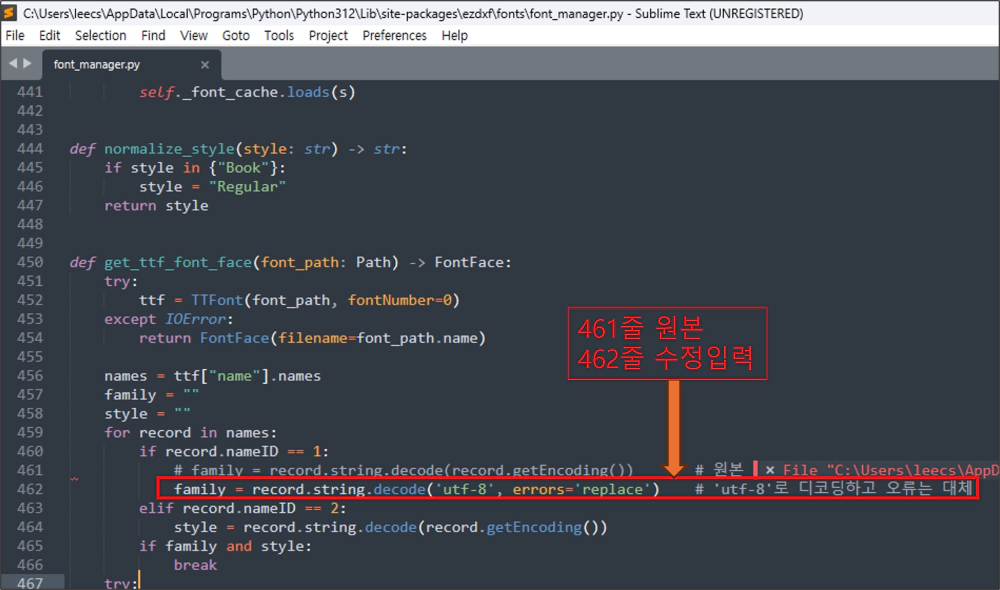Click 'break' on line 466

pos(196,565)
